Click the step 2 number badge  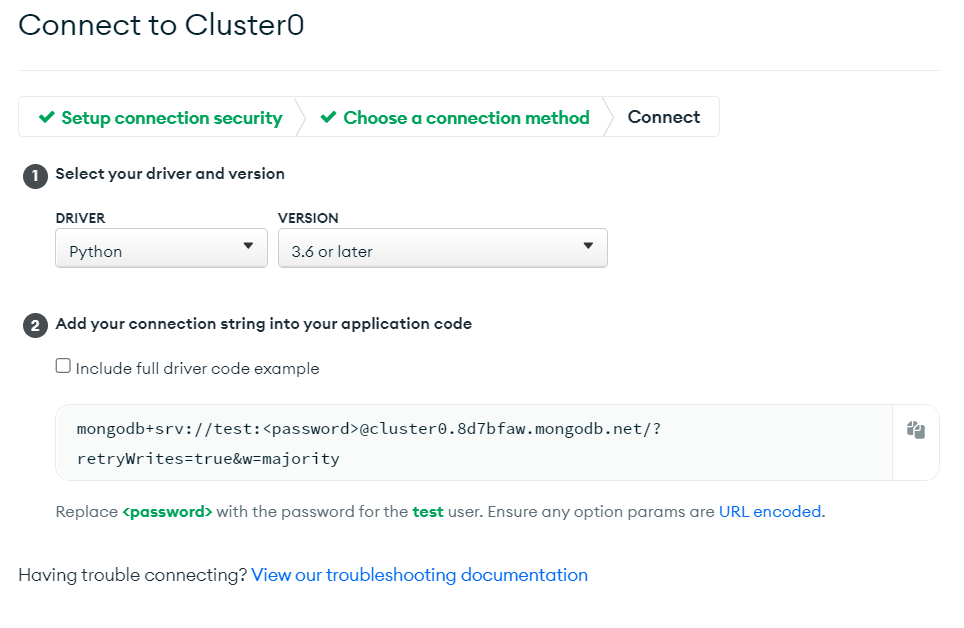click(35, 325)
